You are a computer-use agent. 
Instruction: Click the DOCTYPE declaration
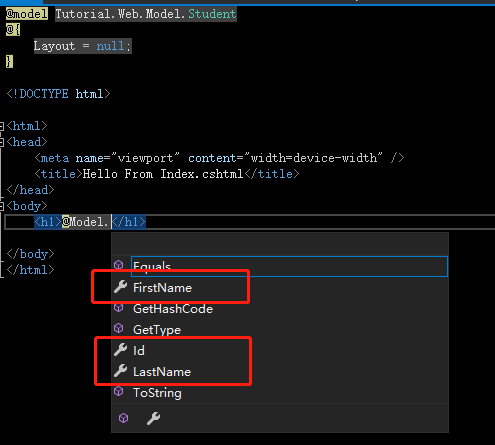[x=58, y=94]
